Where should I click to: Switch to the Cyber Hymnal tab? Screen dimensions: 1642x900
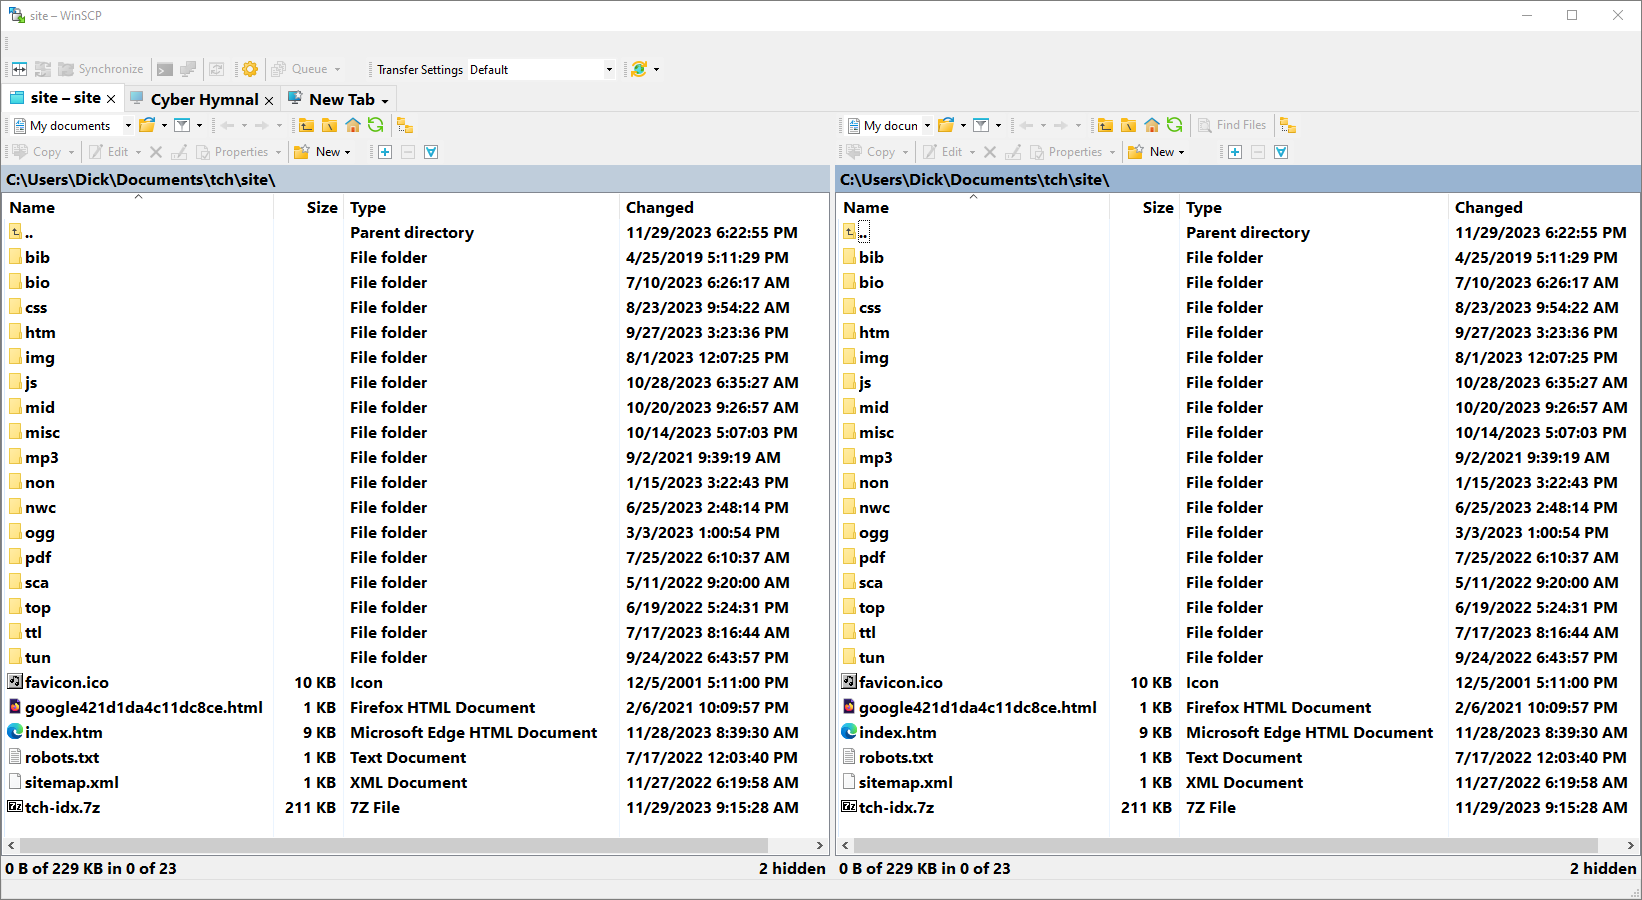(x=204, y=99)
